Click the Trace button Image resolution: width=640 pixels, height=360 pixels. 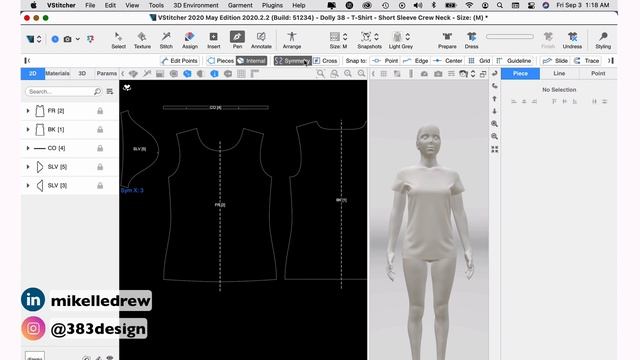pos(587,61)
